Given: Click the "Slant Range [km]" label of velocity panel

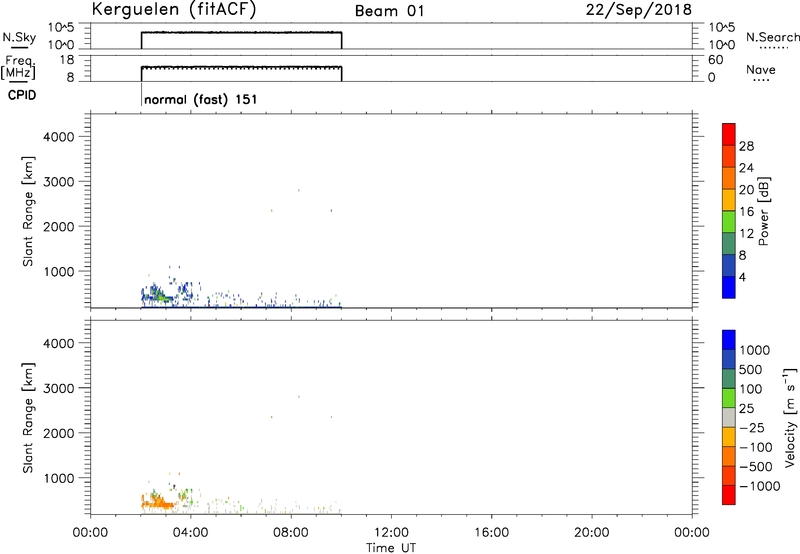Looking at the screenshot, I should click(28, 417).
